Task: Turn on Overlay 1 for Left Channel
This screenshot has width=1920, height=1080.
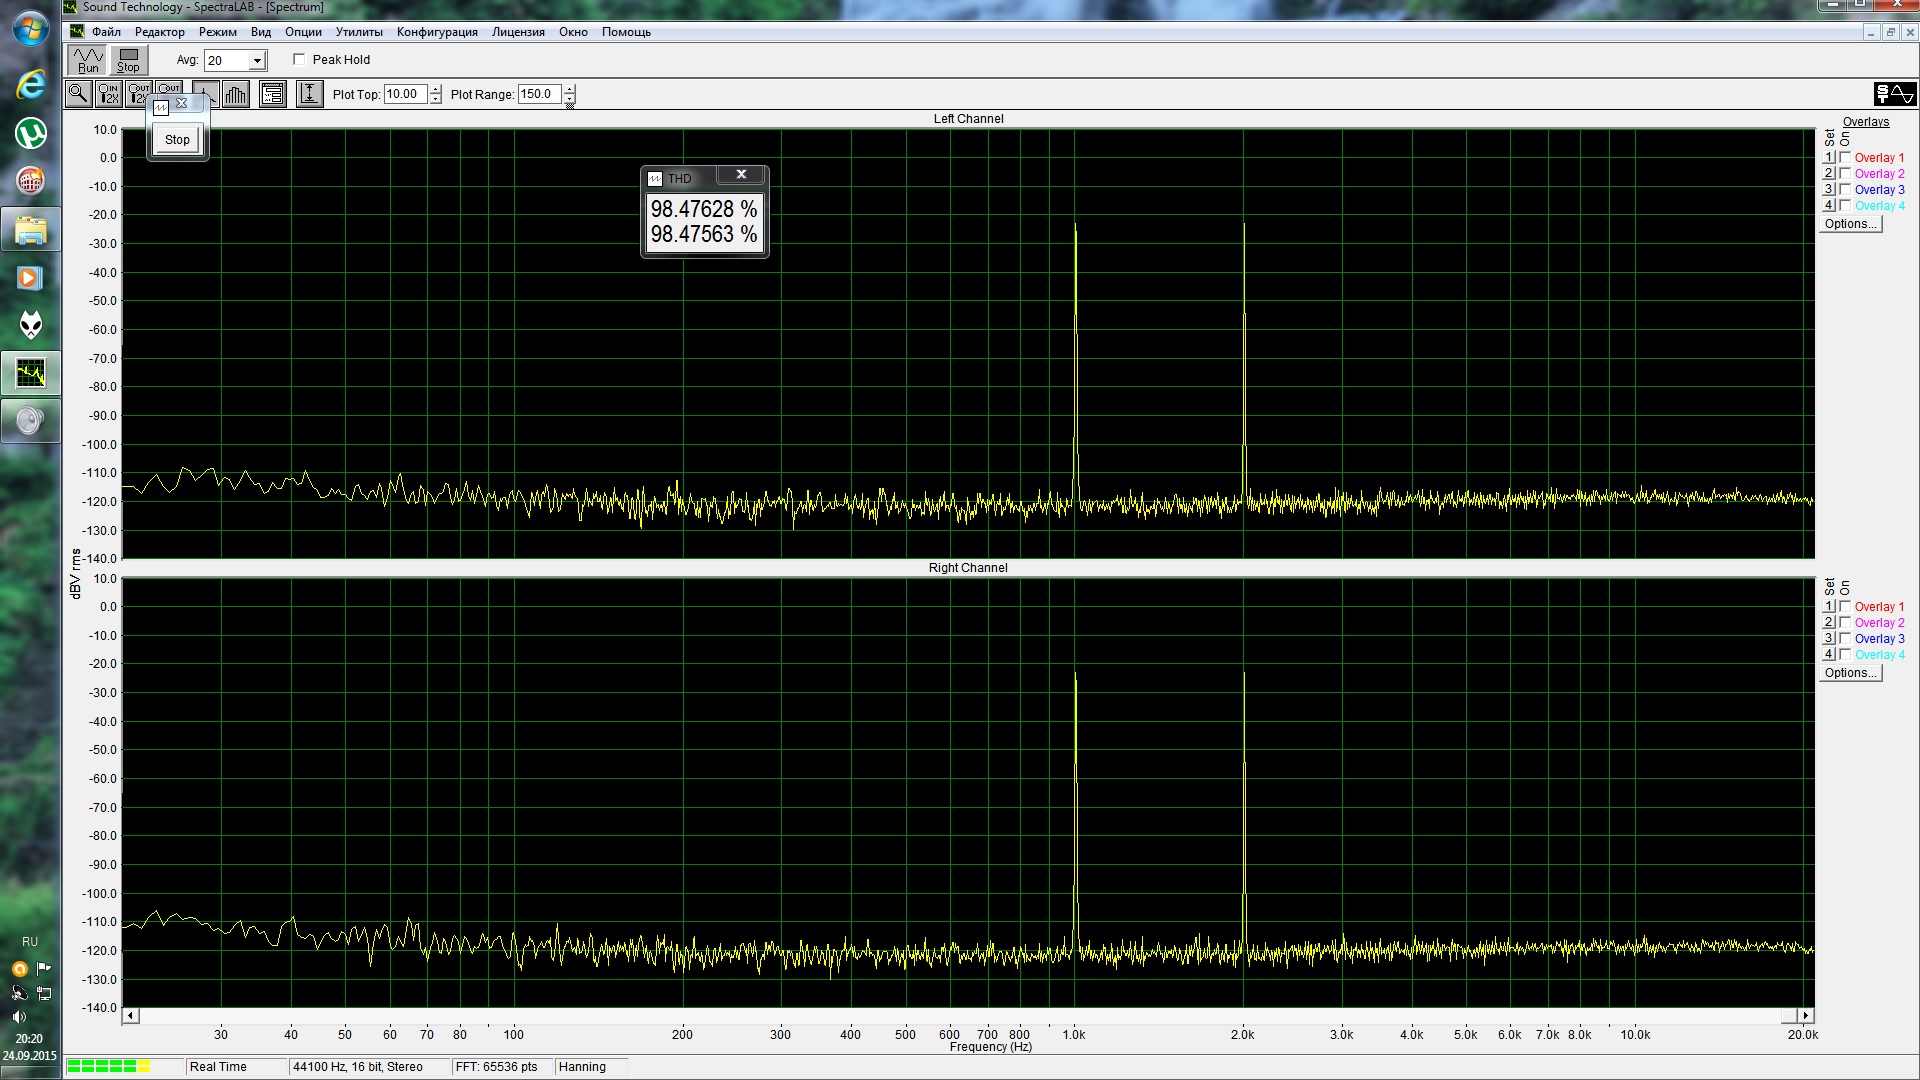Action: [1845, 157]
